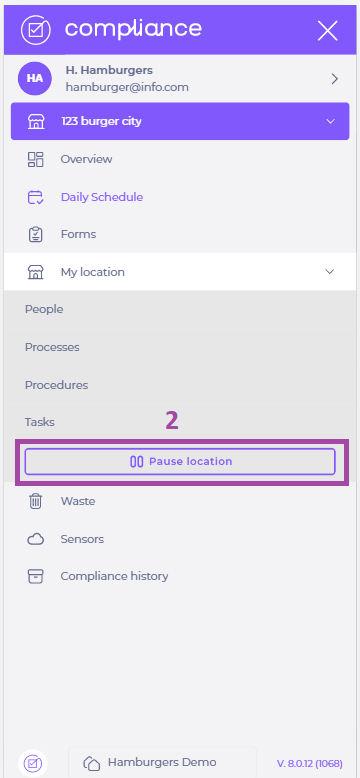This screenshot has height=778, width=360.
Task: Expand the 123 burger city dropdown
Action: 330,122
